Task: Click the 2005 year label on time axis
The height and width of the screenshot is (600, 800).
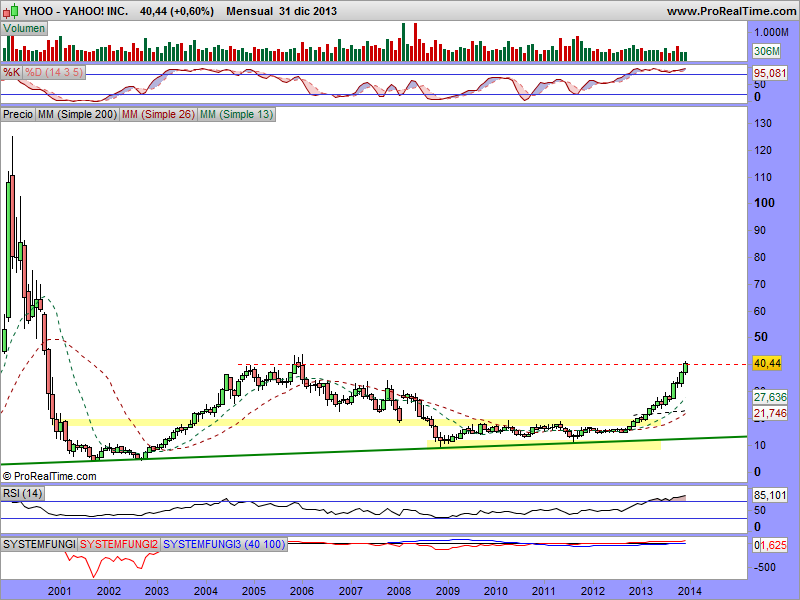Action: pos(254,591)
